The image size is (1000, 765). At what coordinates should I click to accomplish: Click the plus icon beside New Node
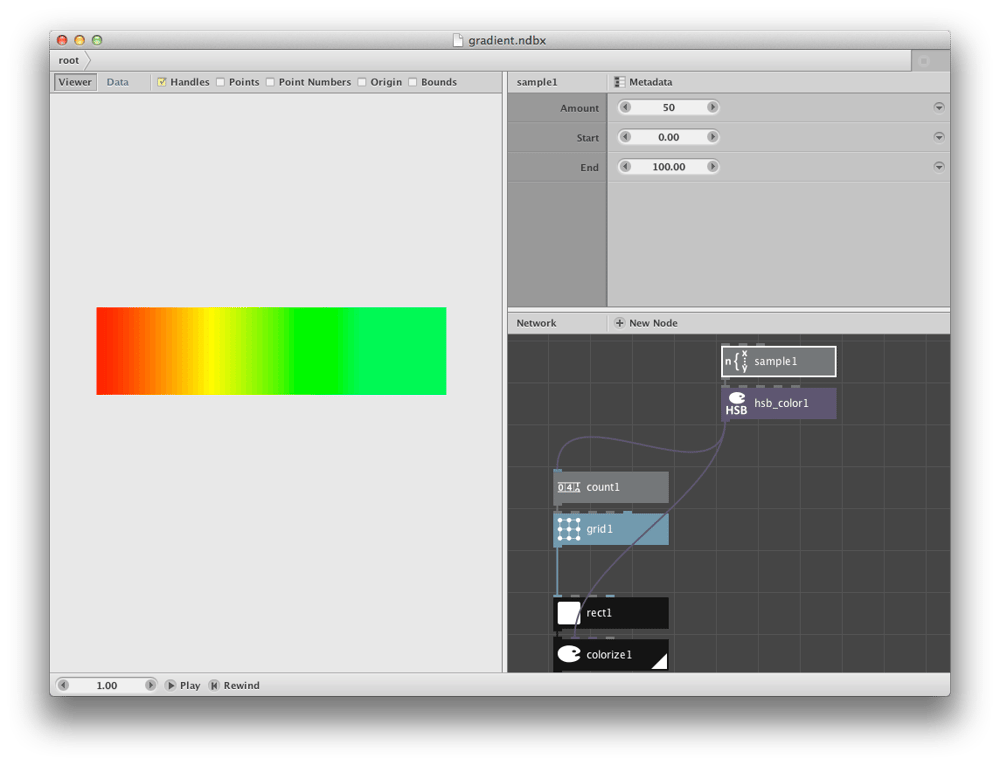click(x=619, y=323)
